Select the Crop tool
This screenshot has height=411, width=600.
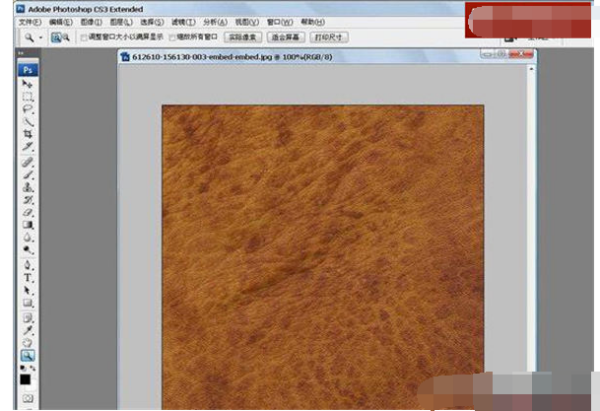tap(28, 134)
